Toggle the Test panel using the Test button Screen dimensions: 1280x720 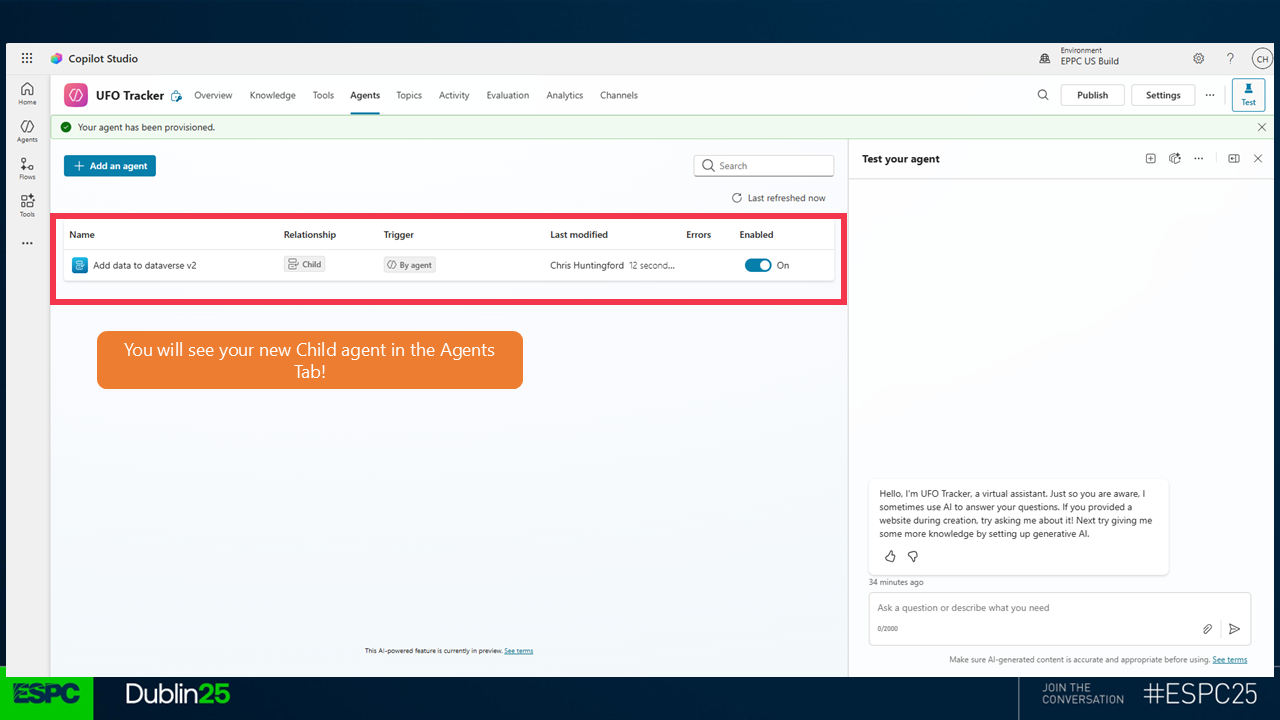pyautogui.click(x=1248, y=95)
